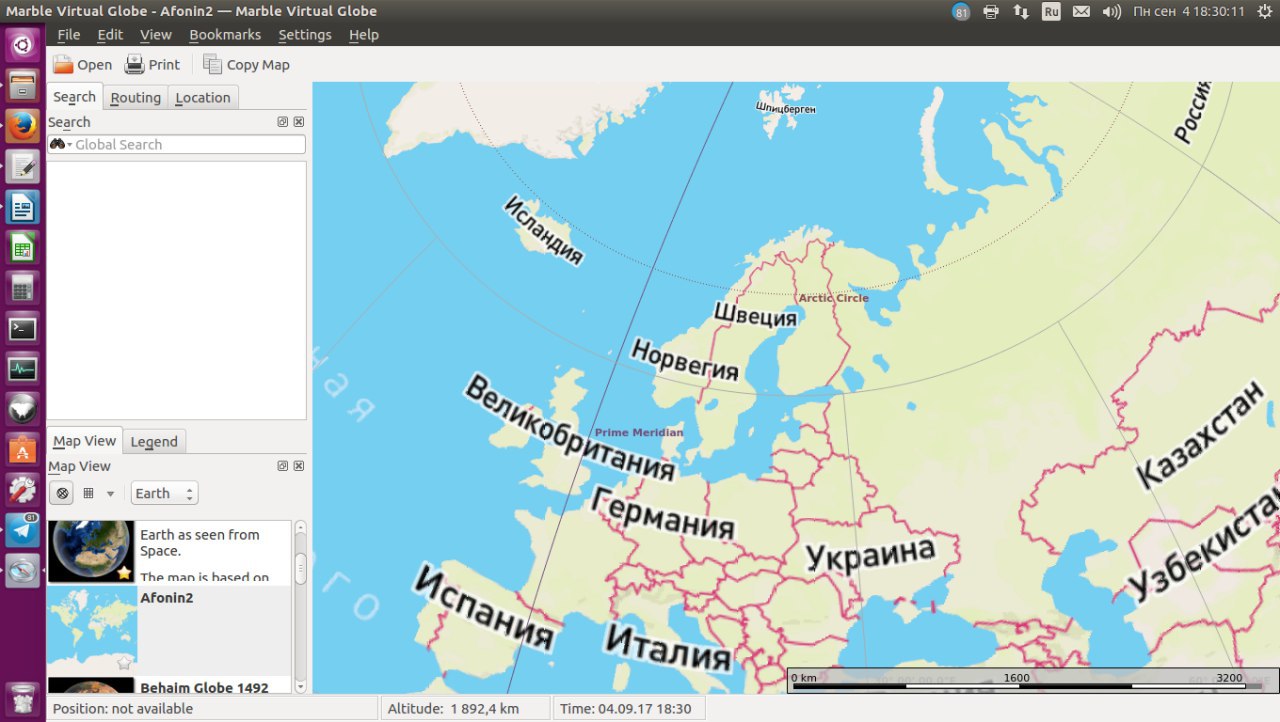Click the theme list scroll-down arrow
The image size is (1280, 722).
click(x=300, y=687)
